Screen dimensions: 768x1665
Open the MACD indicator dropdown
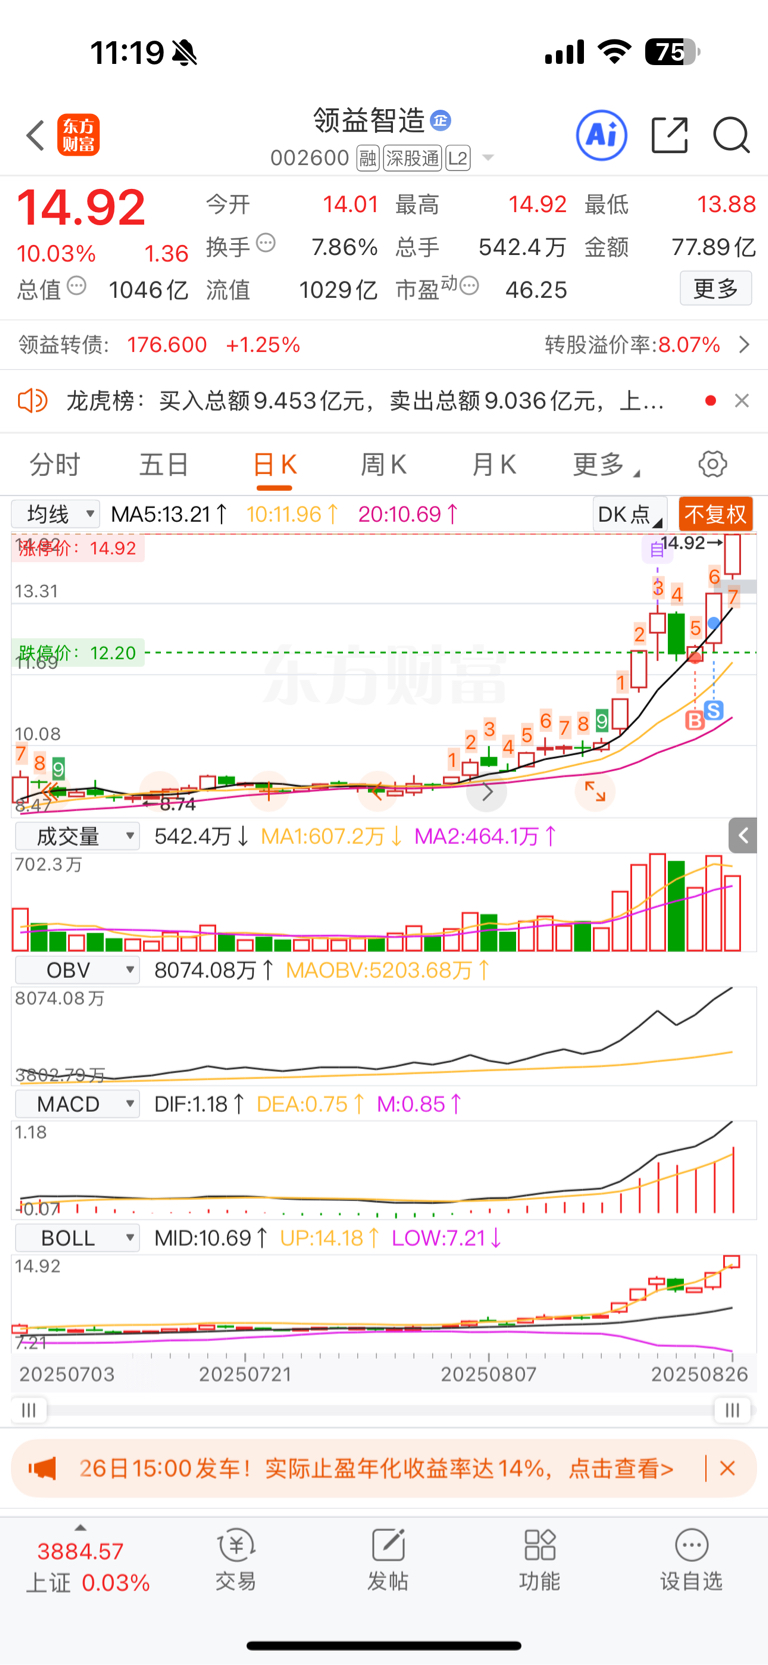(x=76, y=1104)
